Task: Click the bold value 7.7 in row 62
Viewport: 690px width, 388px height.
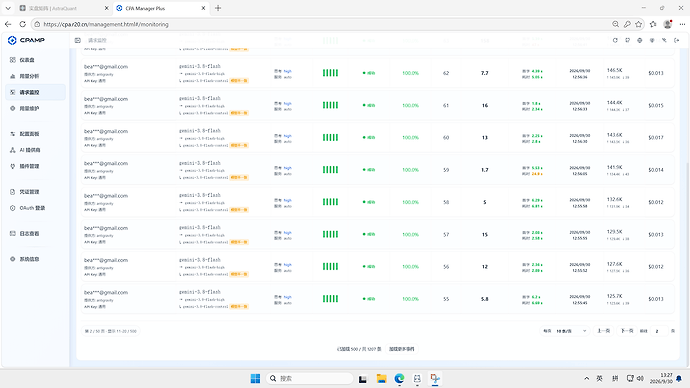Action: 484,73
